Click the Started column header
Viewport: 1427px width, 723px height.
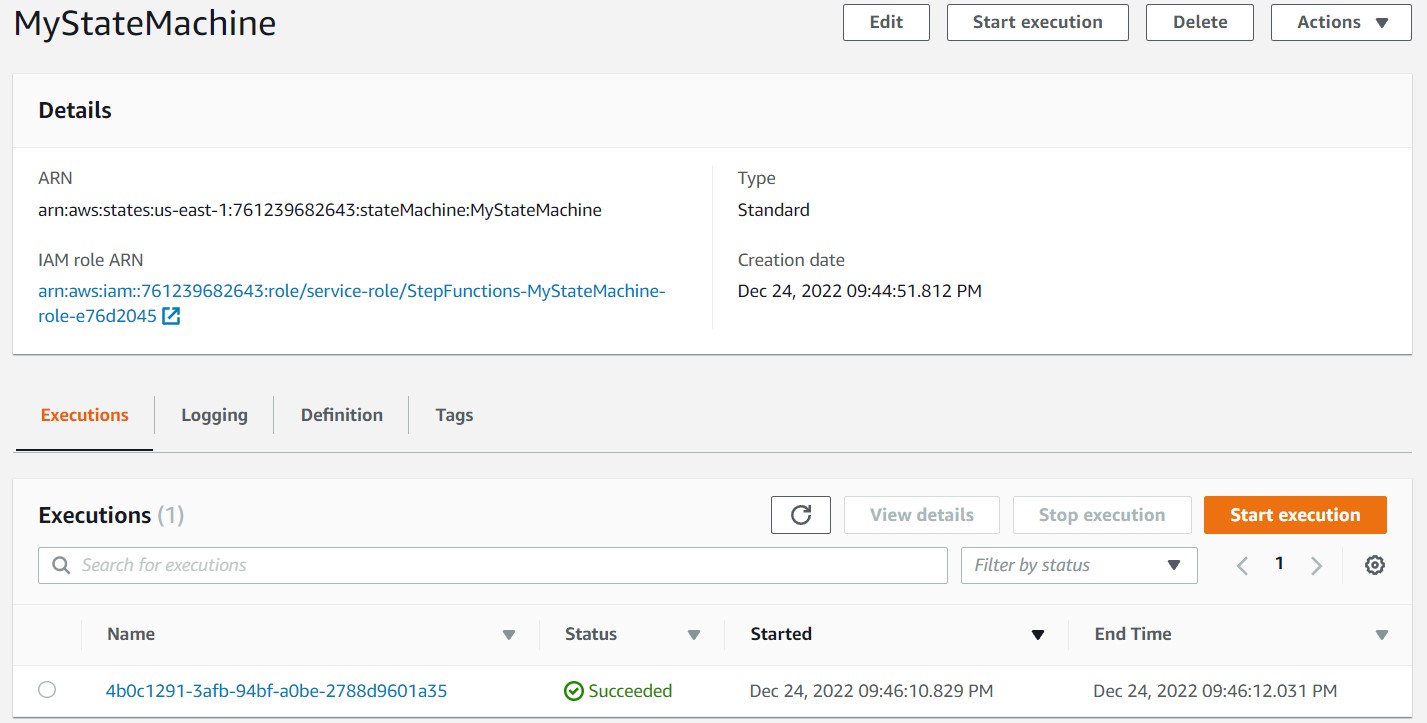pyautogui.click(x=781, y=634)
